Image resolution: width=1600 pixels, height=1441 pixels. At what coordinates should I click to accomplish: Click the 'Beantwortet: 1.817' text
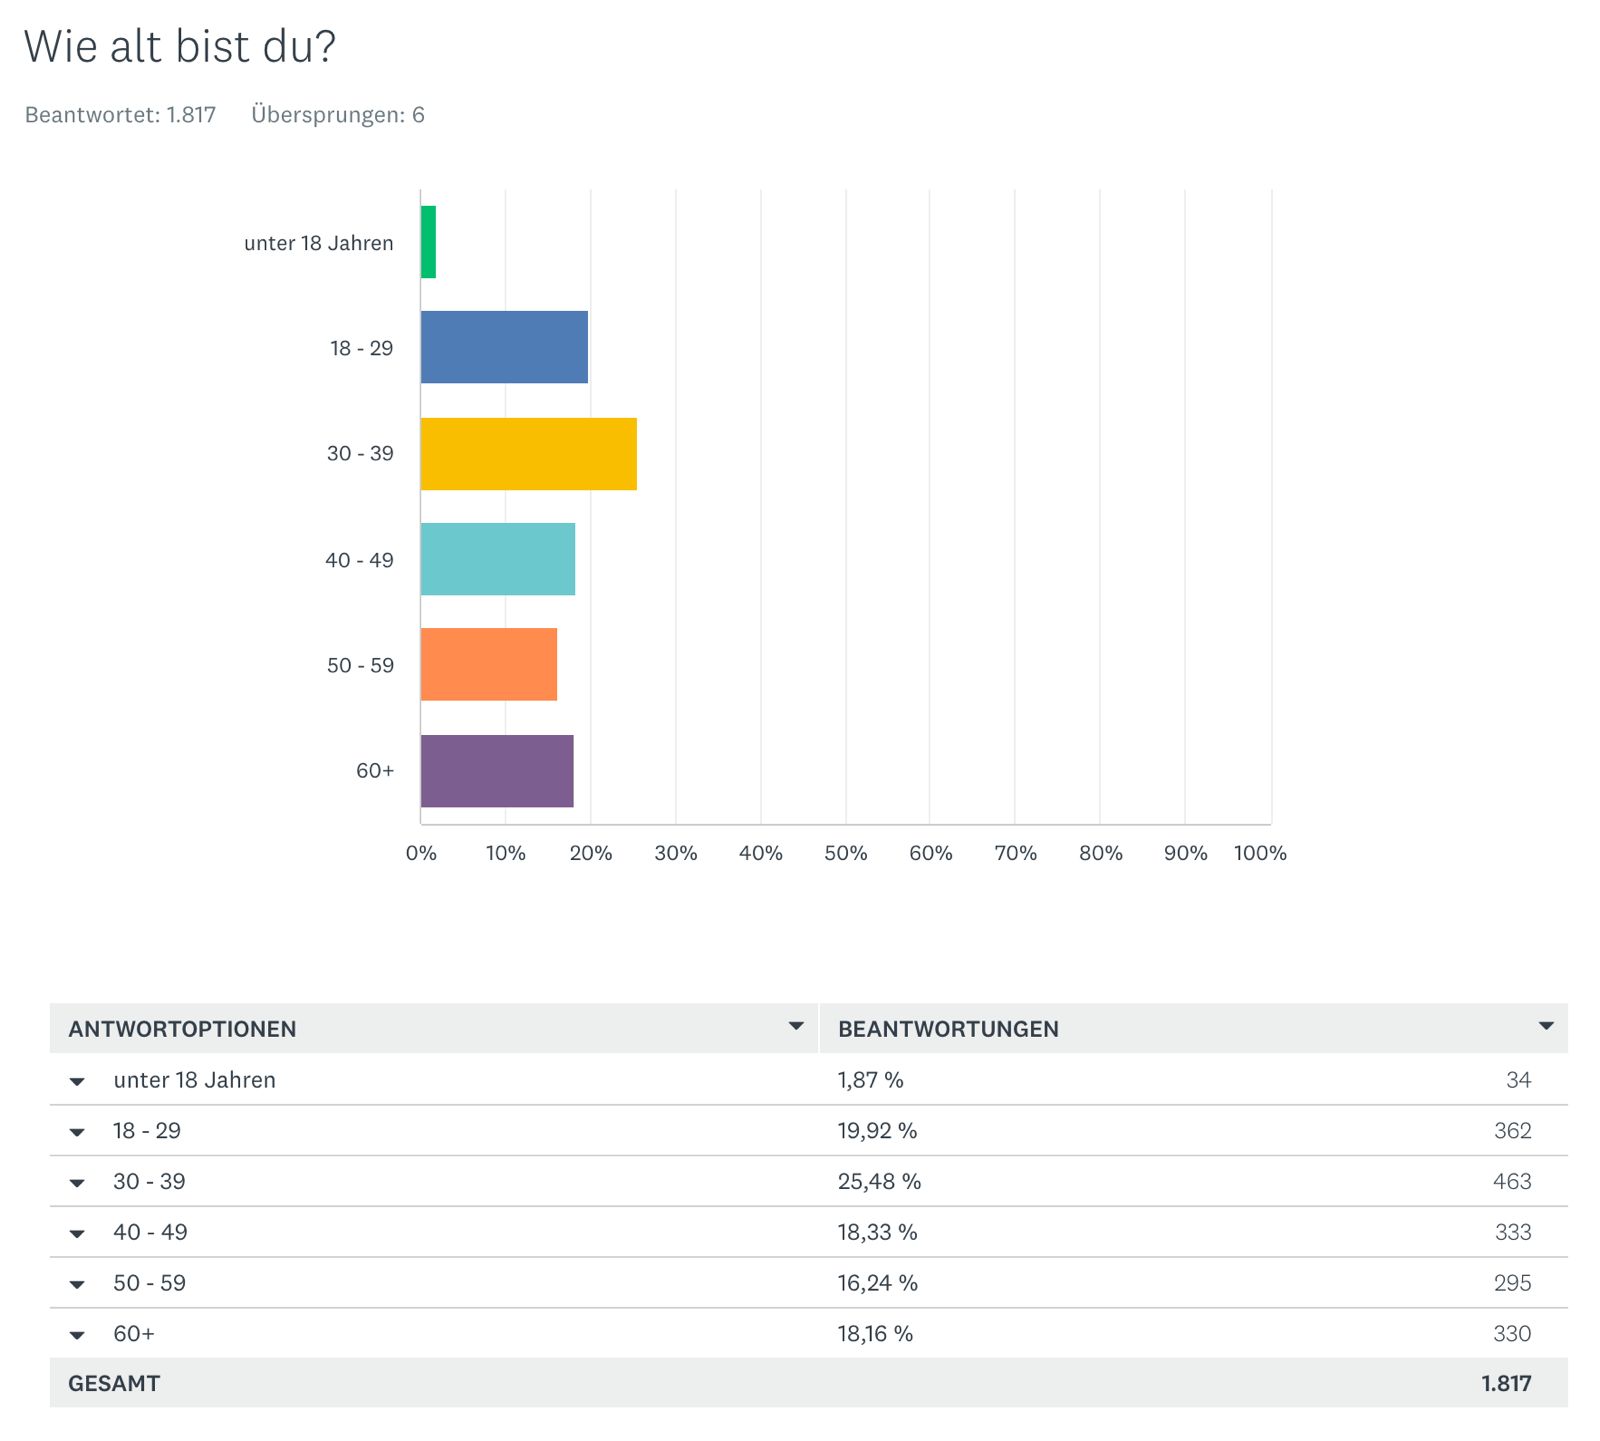[120, 115]
